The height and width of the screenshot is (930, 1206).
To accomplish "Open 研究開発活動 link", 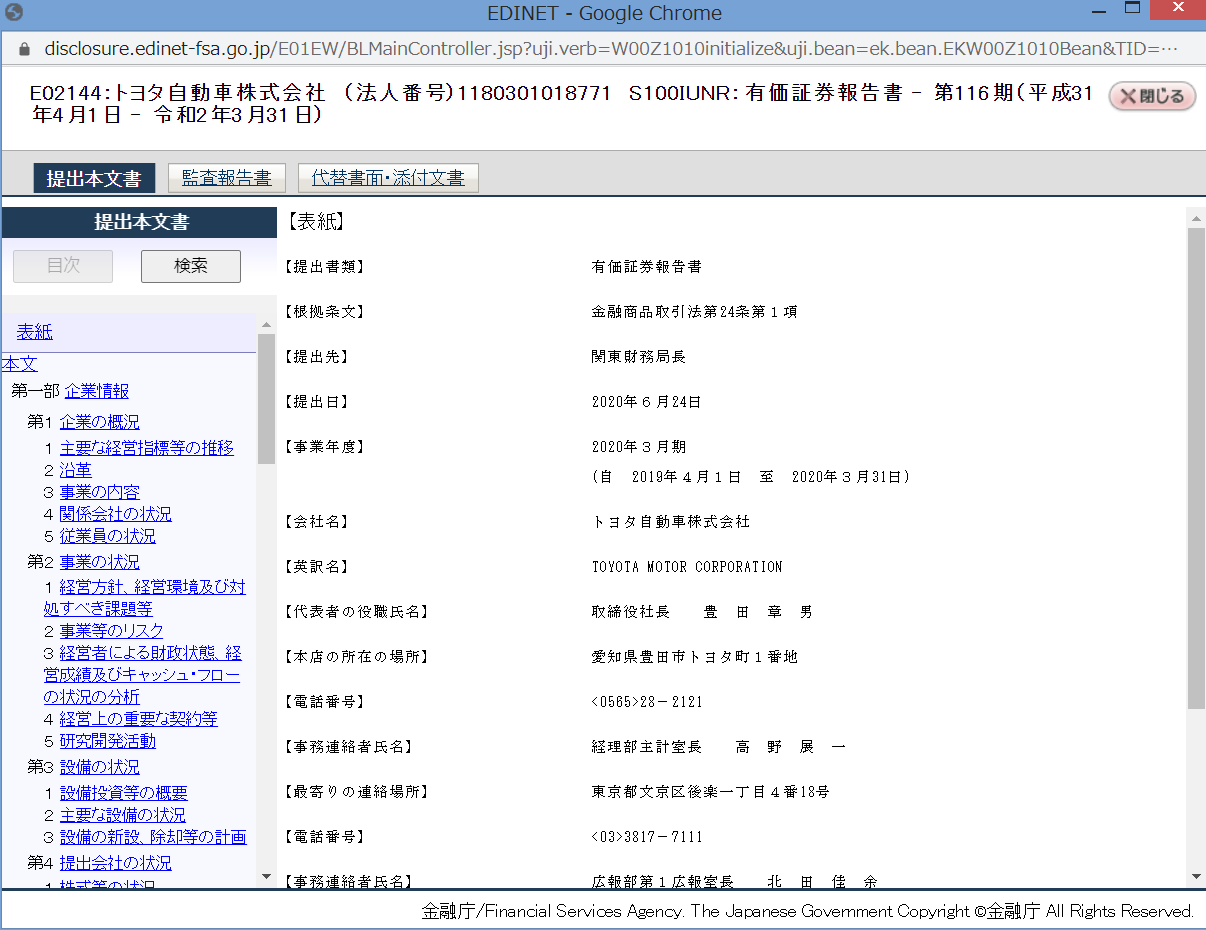I will pyautogui.click(x=108, y=741).
